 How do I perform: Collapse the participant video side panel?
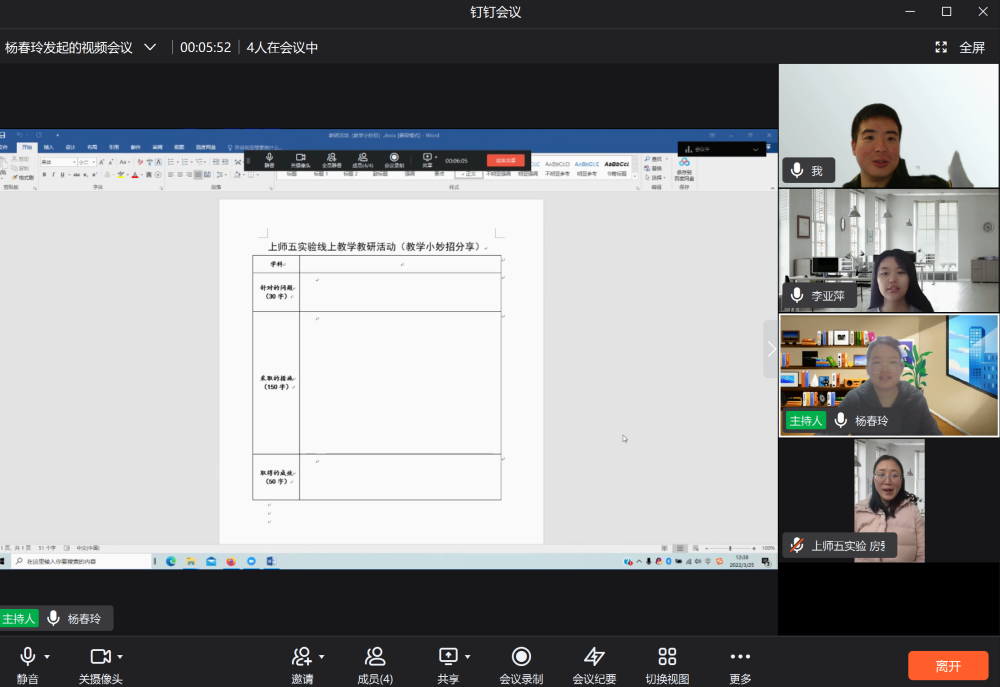pos(771,349)
